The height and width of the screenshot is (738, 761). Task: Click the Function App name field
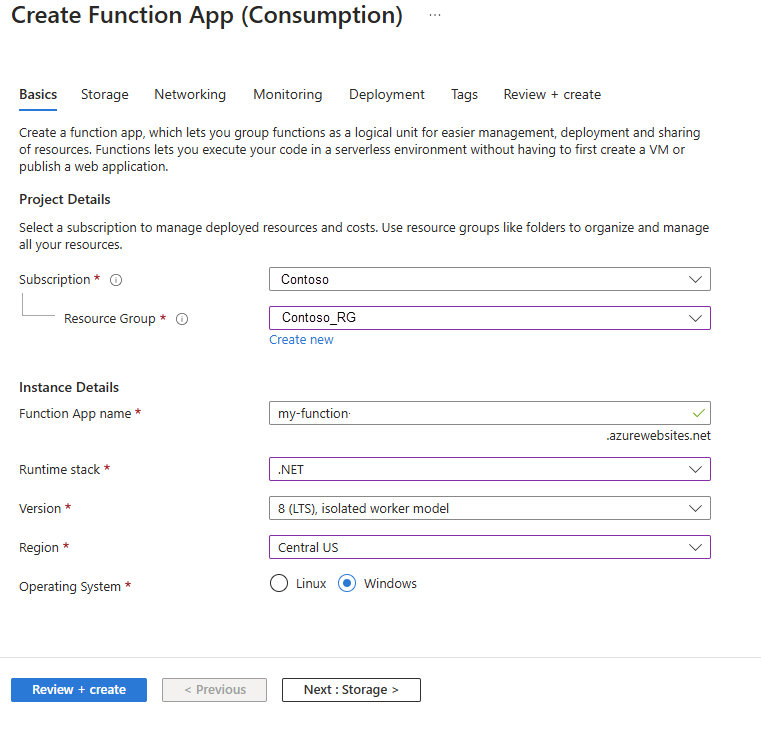pos(480,413)
